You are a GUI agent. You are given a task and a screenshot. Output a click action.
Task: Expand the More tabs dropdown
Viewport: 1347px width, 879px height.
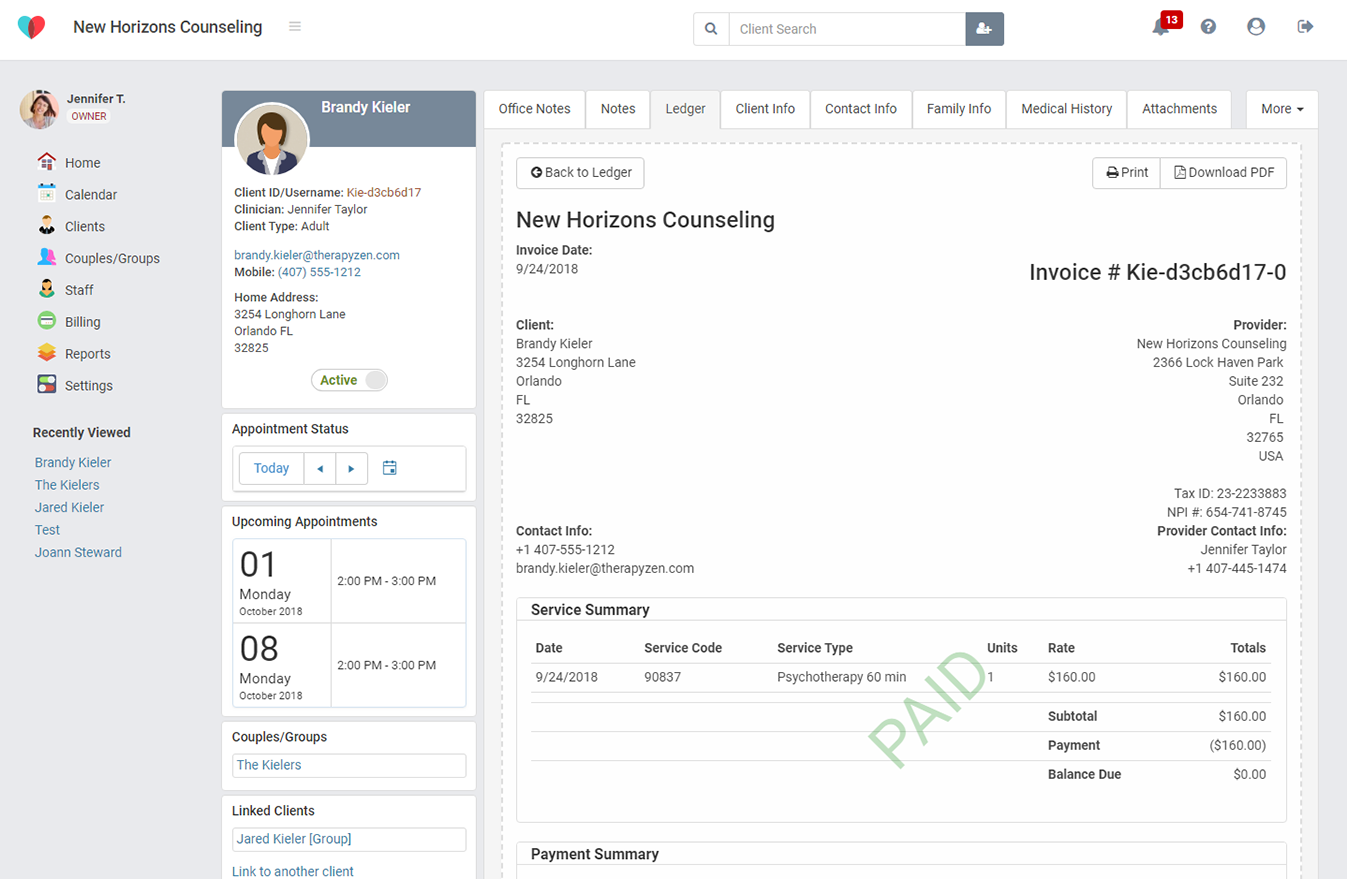[x=1281, y=109]
